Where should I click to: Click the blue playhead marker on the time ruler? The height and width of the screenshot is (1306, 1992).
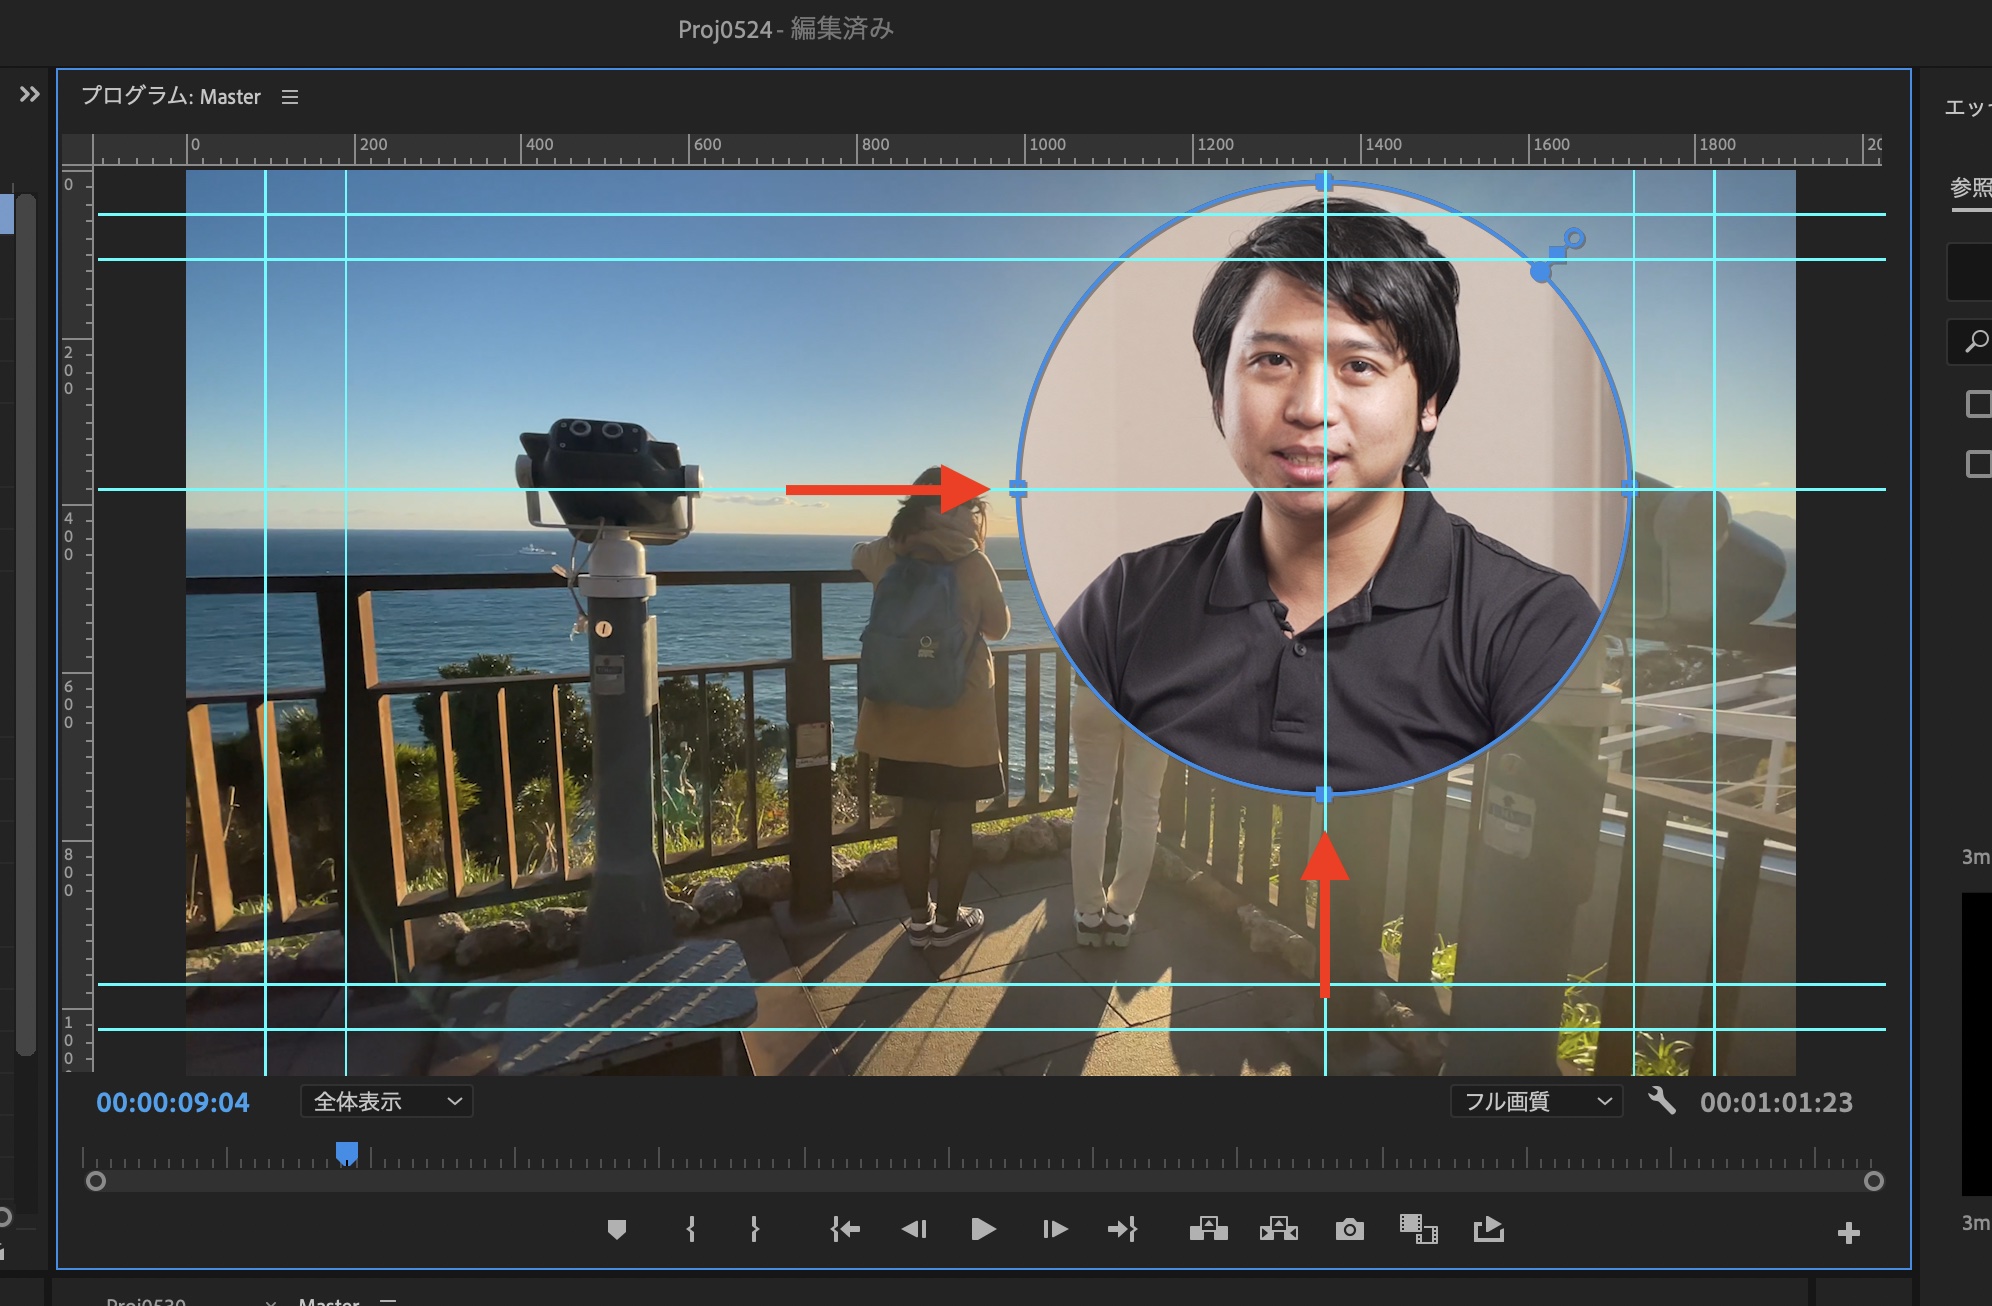click(x=347, y=1153)
